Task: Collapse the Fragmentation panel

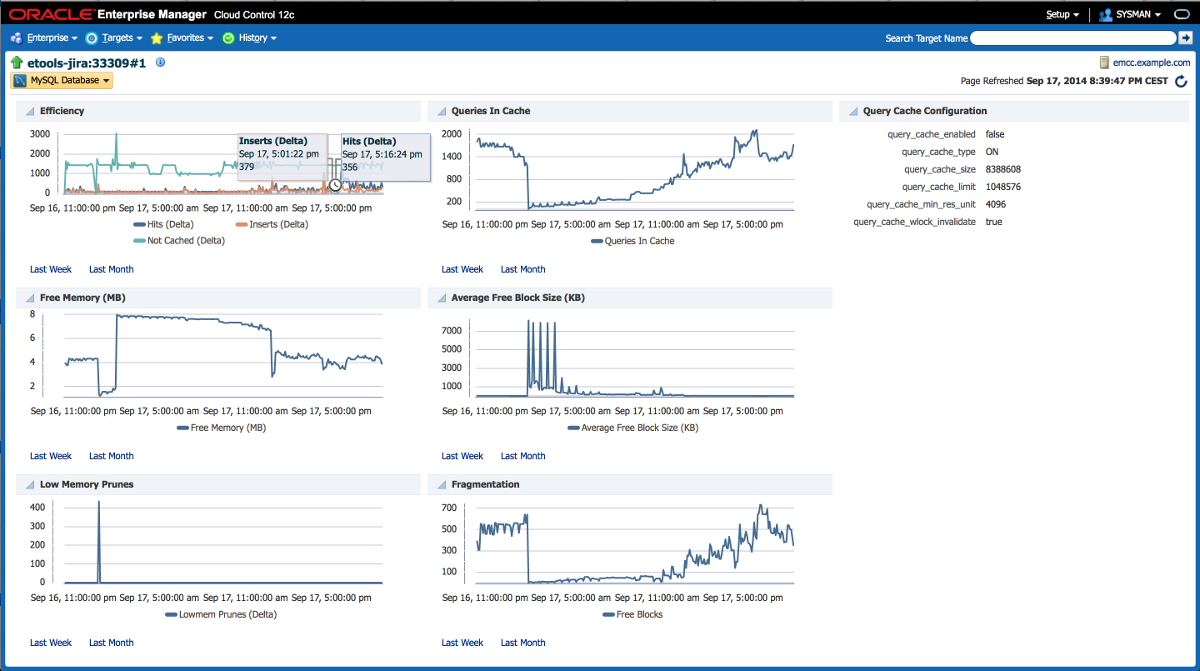Action: pos(441,484)
